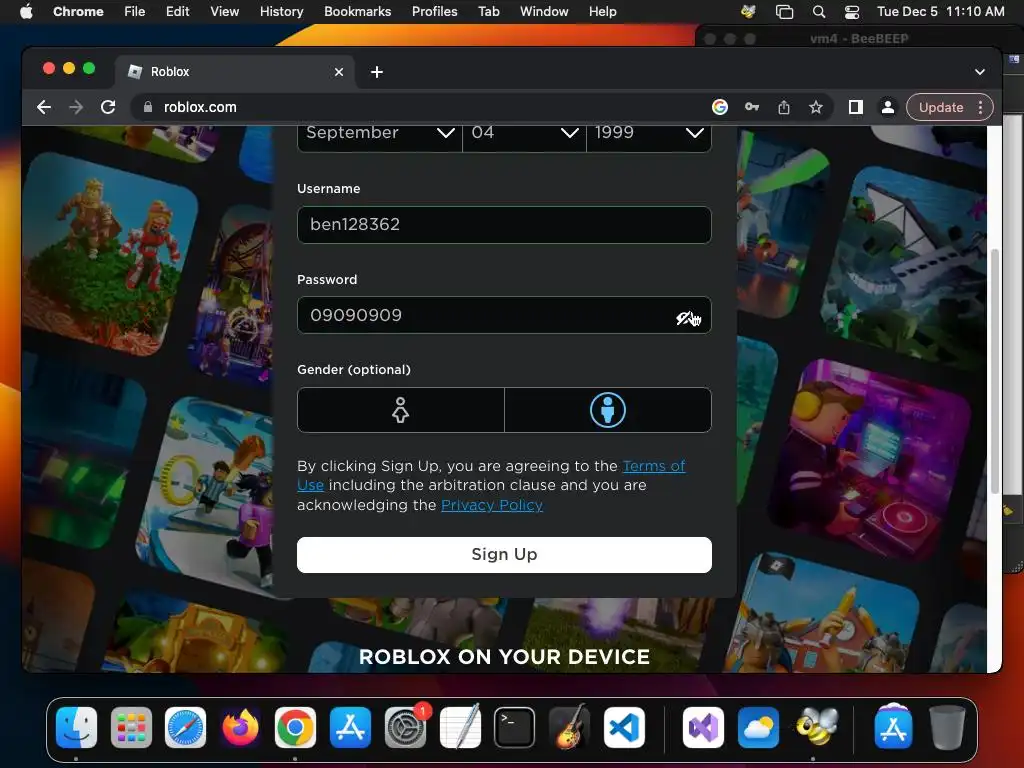Open Terminal from the Dock
Viewport: 1024px width, 768px height.
(x=515, y=727)
